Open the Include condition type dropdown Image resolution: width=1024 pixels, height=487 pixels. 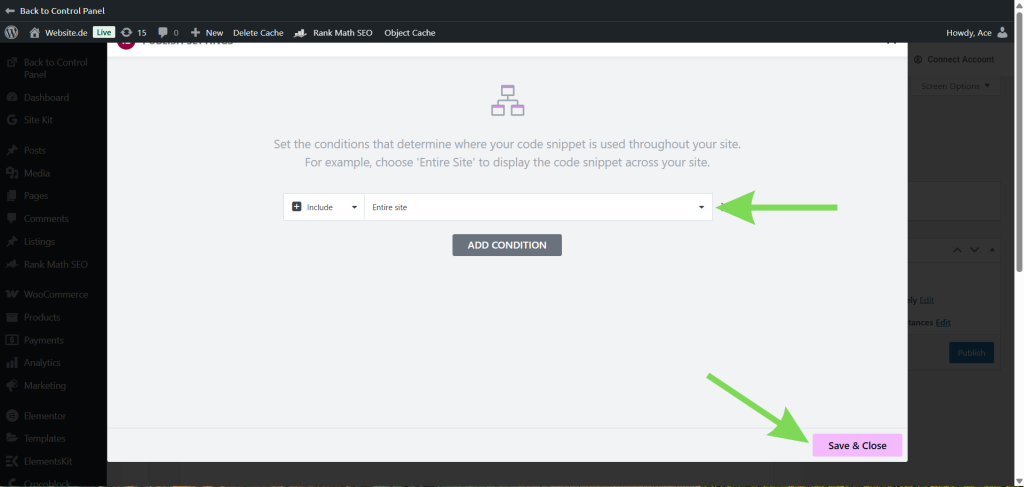pyautogui.click(x=324, y=207)
